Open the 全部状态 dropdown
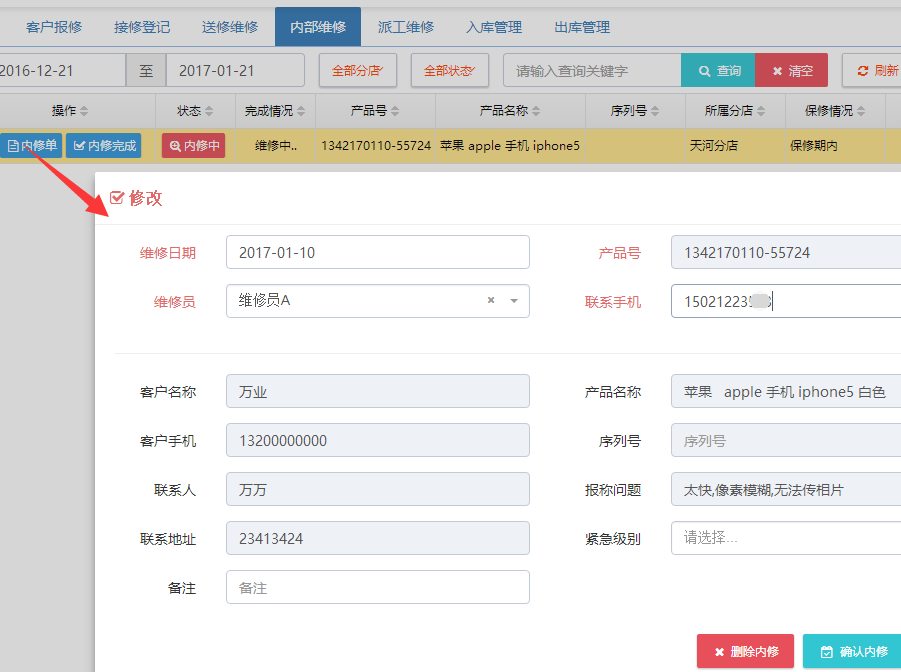The height and width of the screenshot is (672, 901). click(449, 71)
